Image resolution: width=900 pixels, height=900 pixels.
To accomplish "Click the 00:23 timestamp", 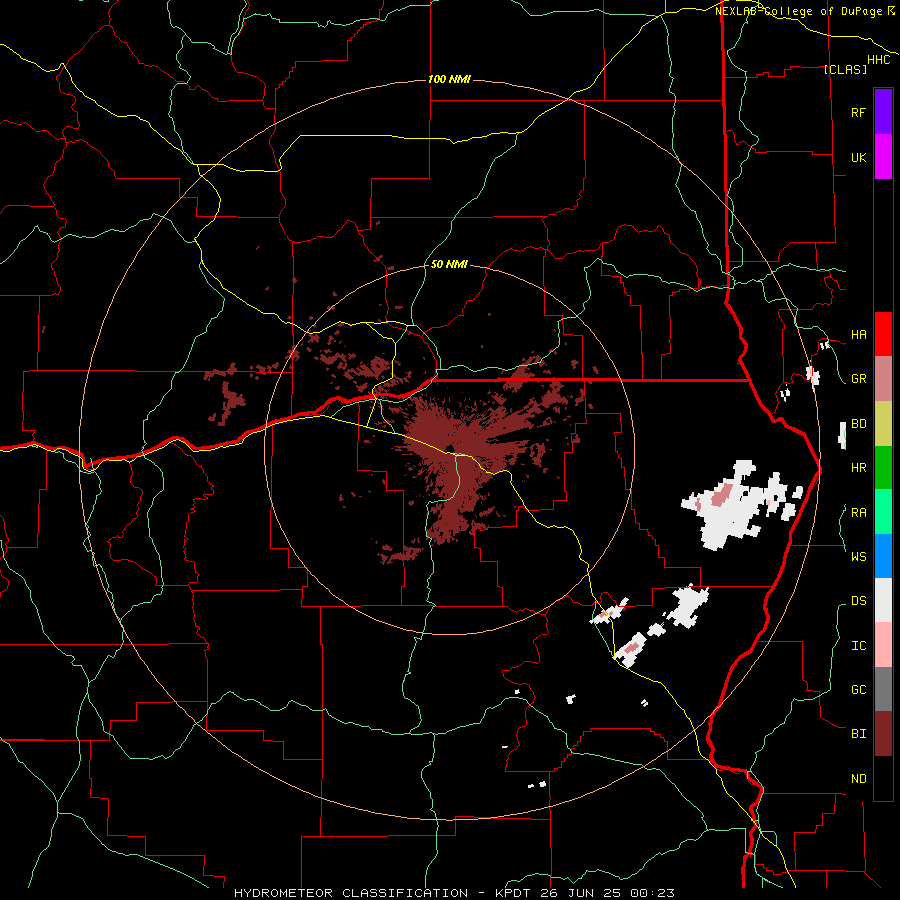I will [x=652, y=893].
